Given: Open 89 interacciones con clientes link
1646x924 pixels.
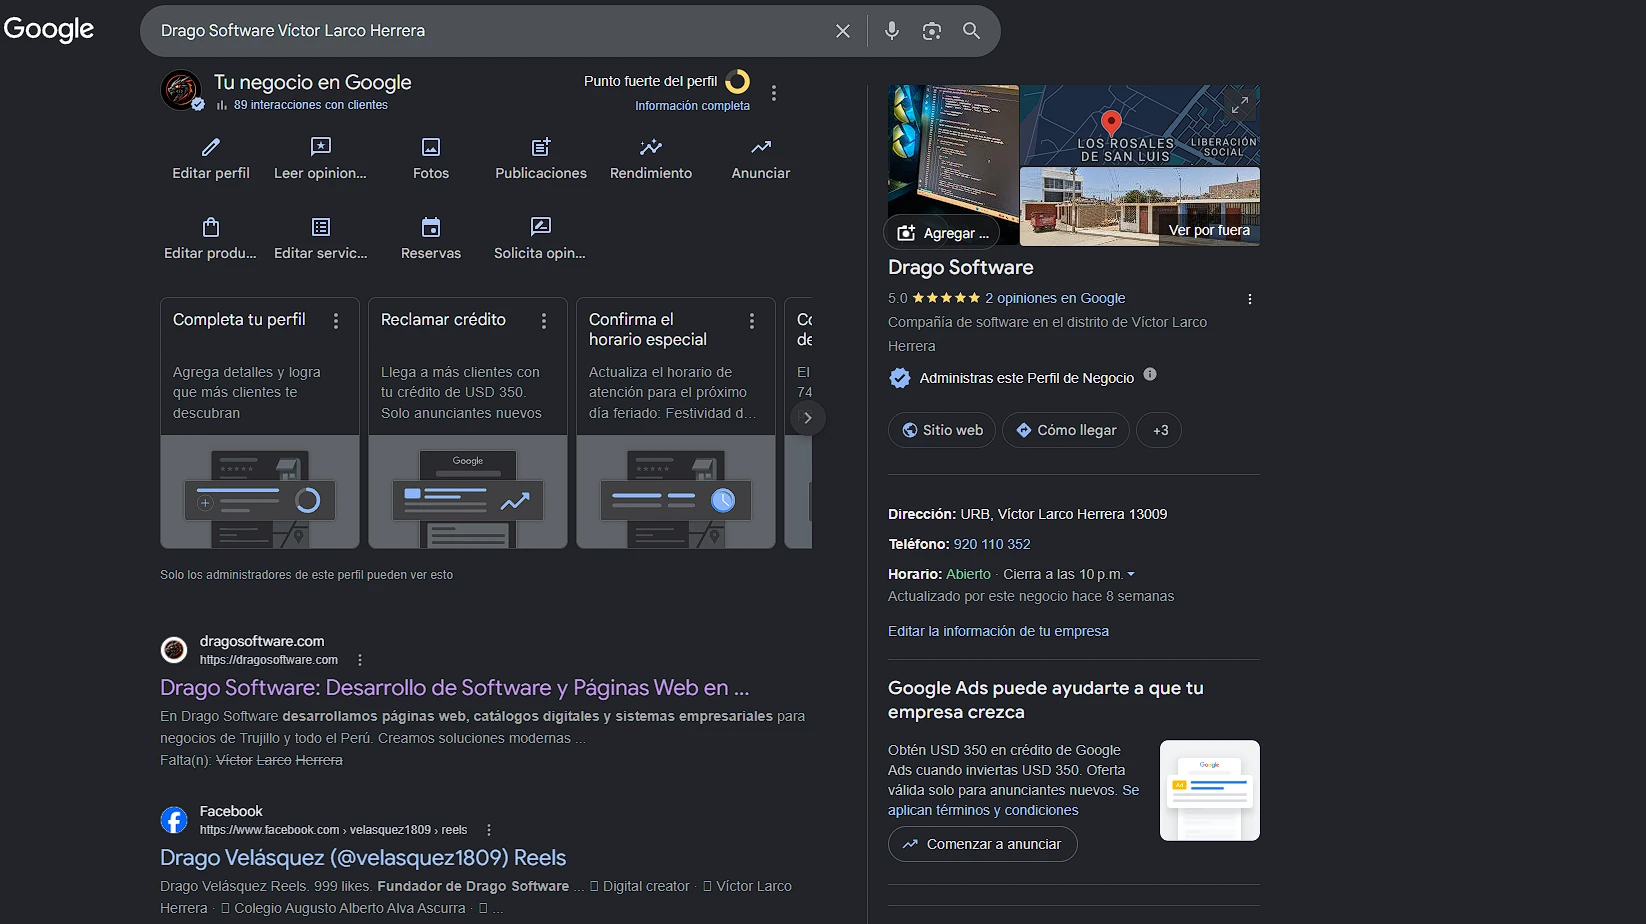Looking at the screenshot, I should pos(311,105).
